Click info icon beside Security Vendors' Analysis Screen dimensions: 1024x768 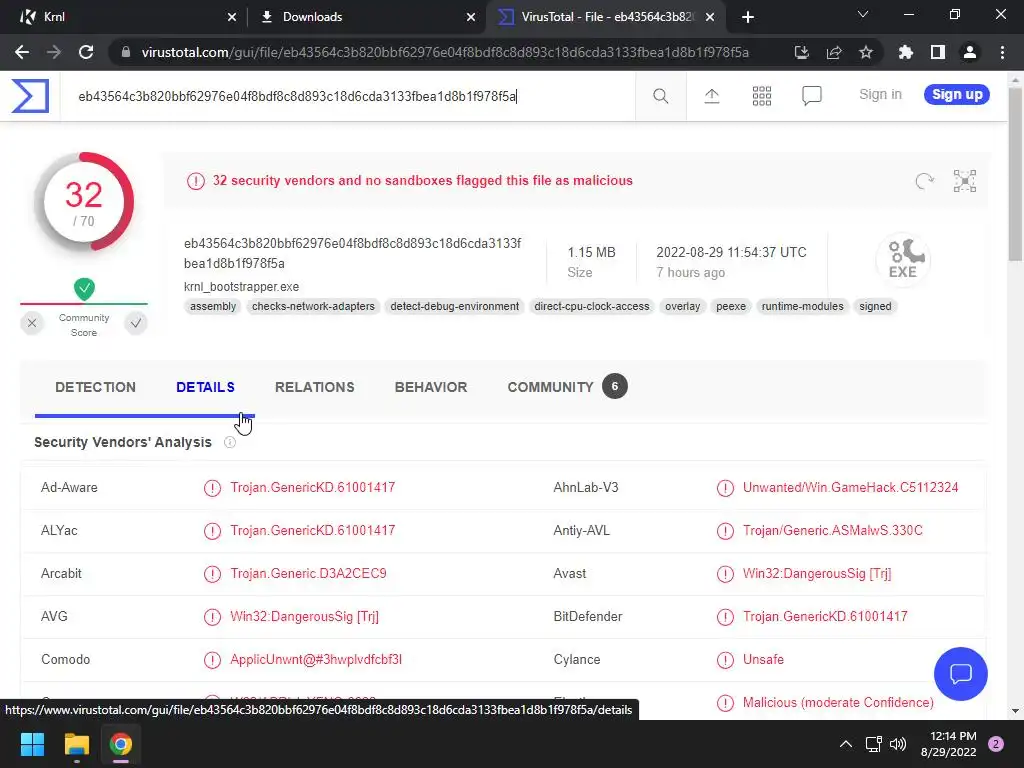230,442
